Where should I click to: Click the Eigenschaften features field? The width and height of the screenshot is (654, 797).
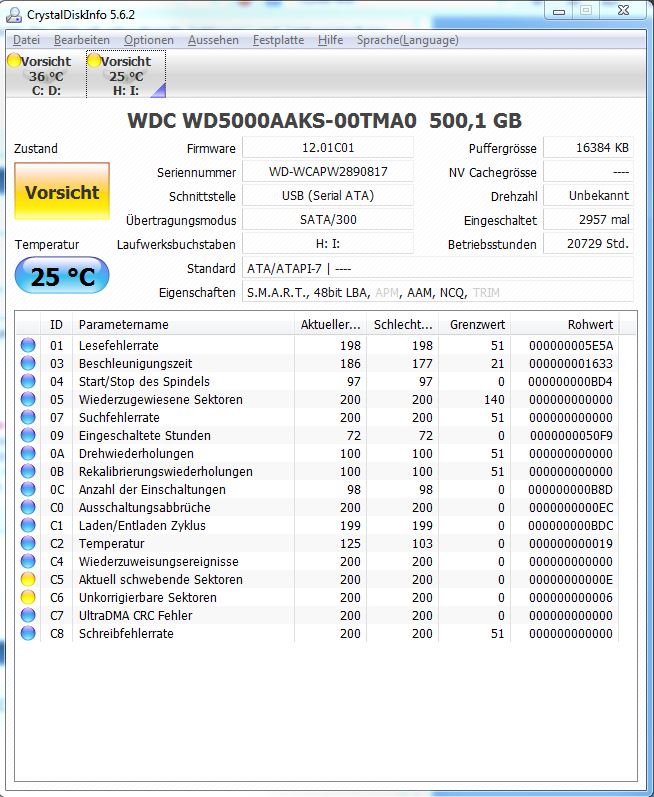(x=438, y=292)
